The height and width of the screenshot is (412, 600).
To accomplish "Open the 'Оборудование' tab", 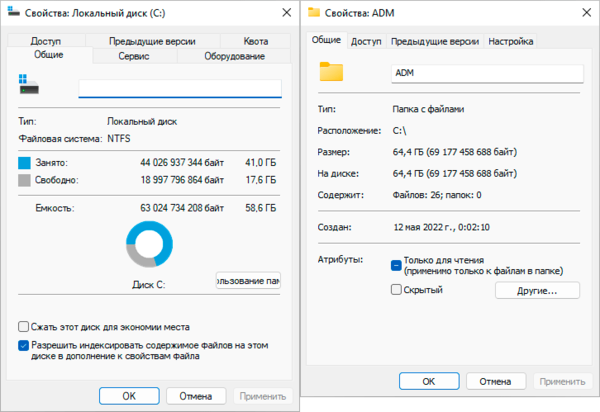I will coord(234,56).
